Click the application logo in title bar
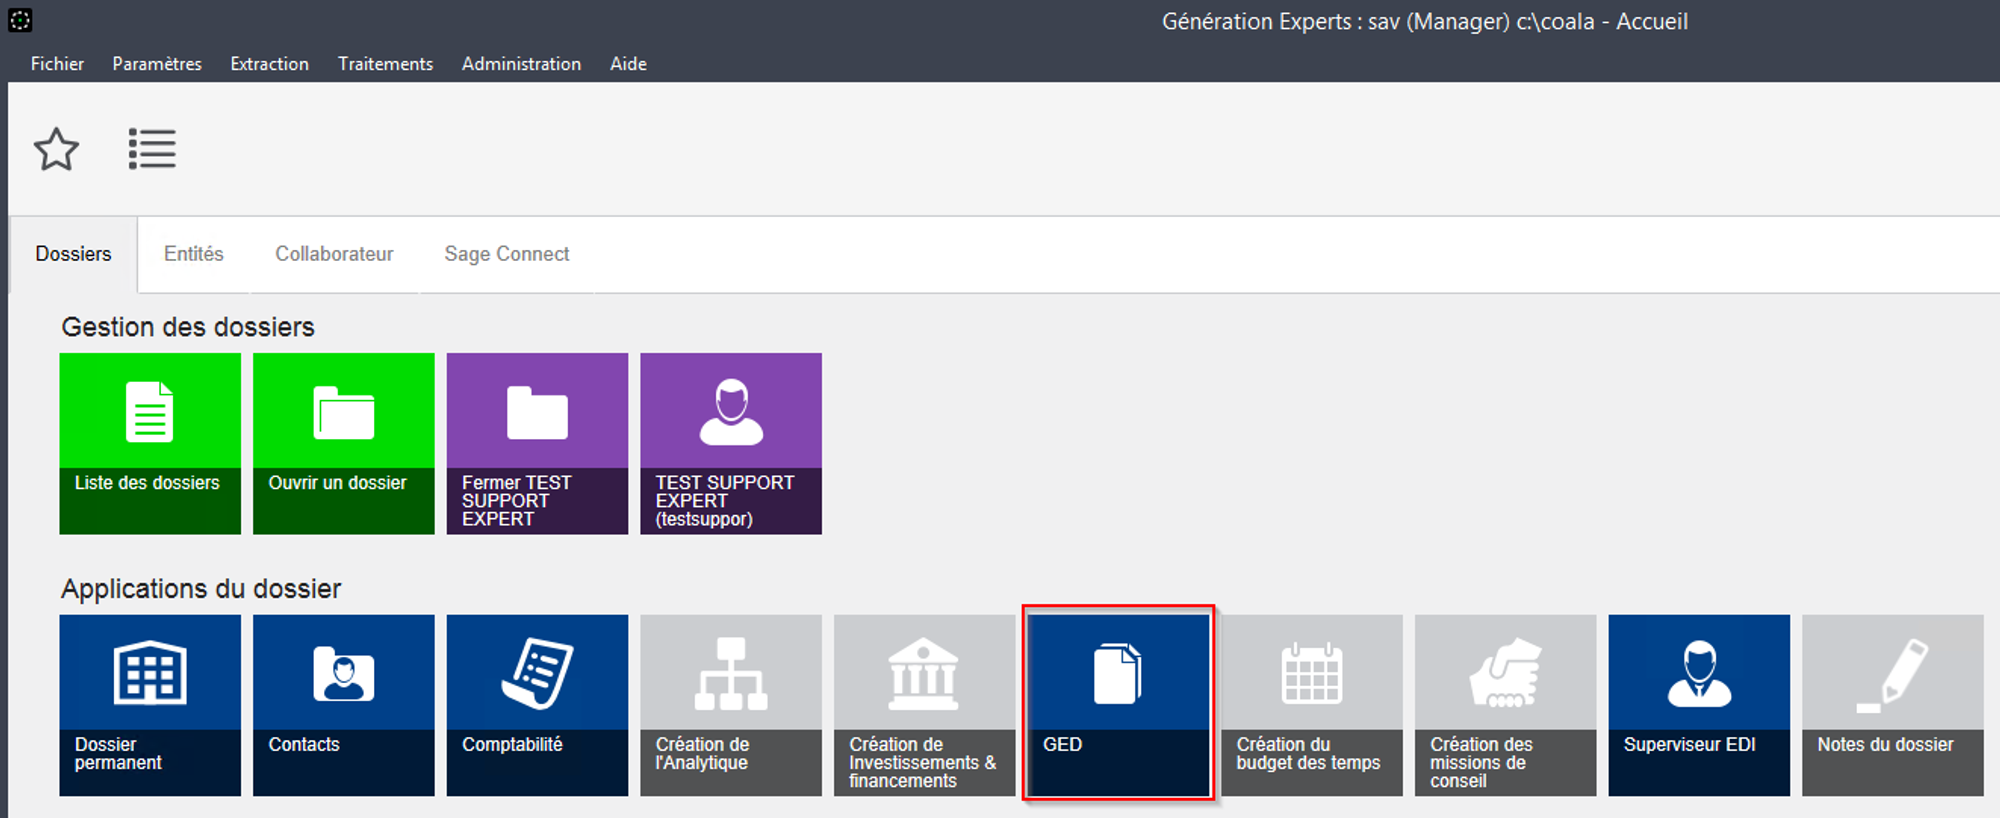The height and width of the screenshot is (818, 2000). (x=20, y=20)
